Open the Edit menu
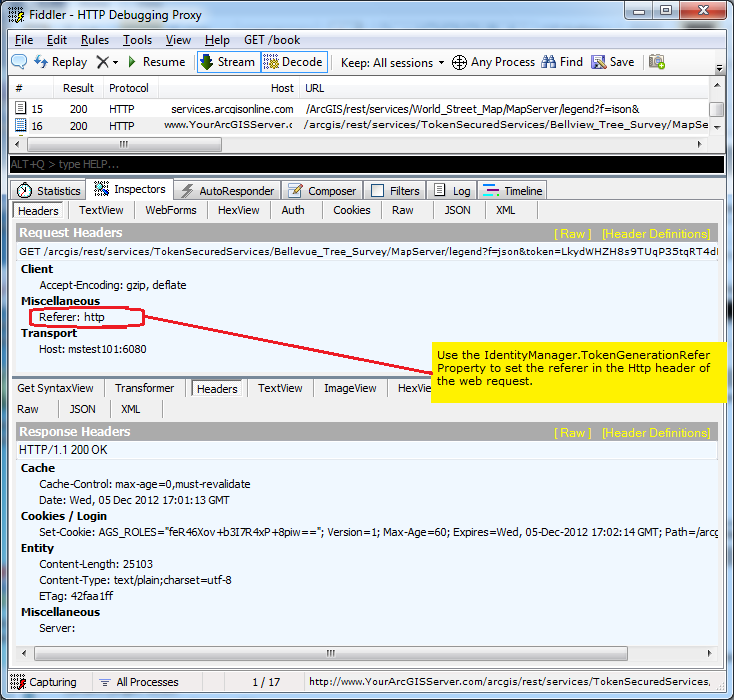Viewport: 735px width, 700px height. click(57, 40)
